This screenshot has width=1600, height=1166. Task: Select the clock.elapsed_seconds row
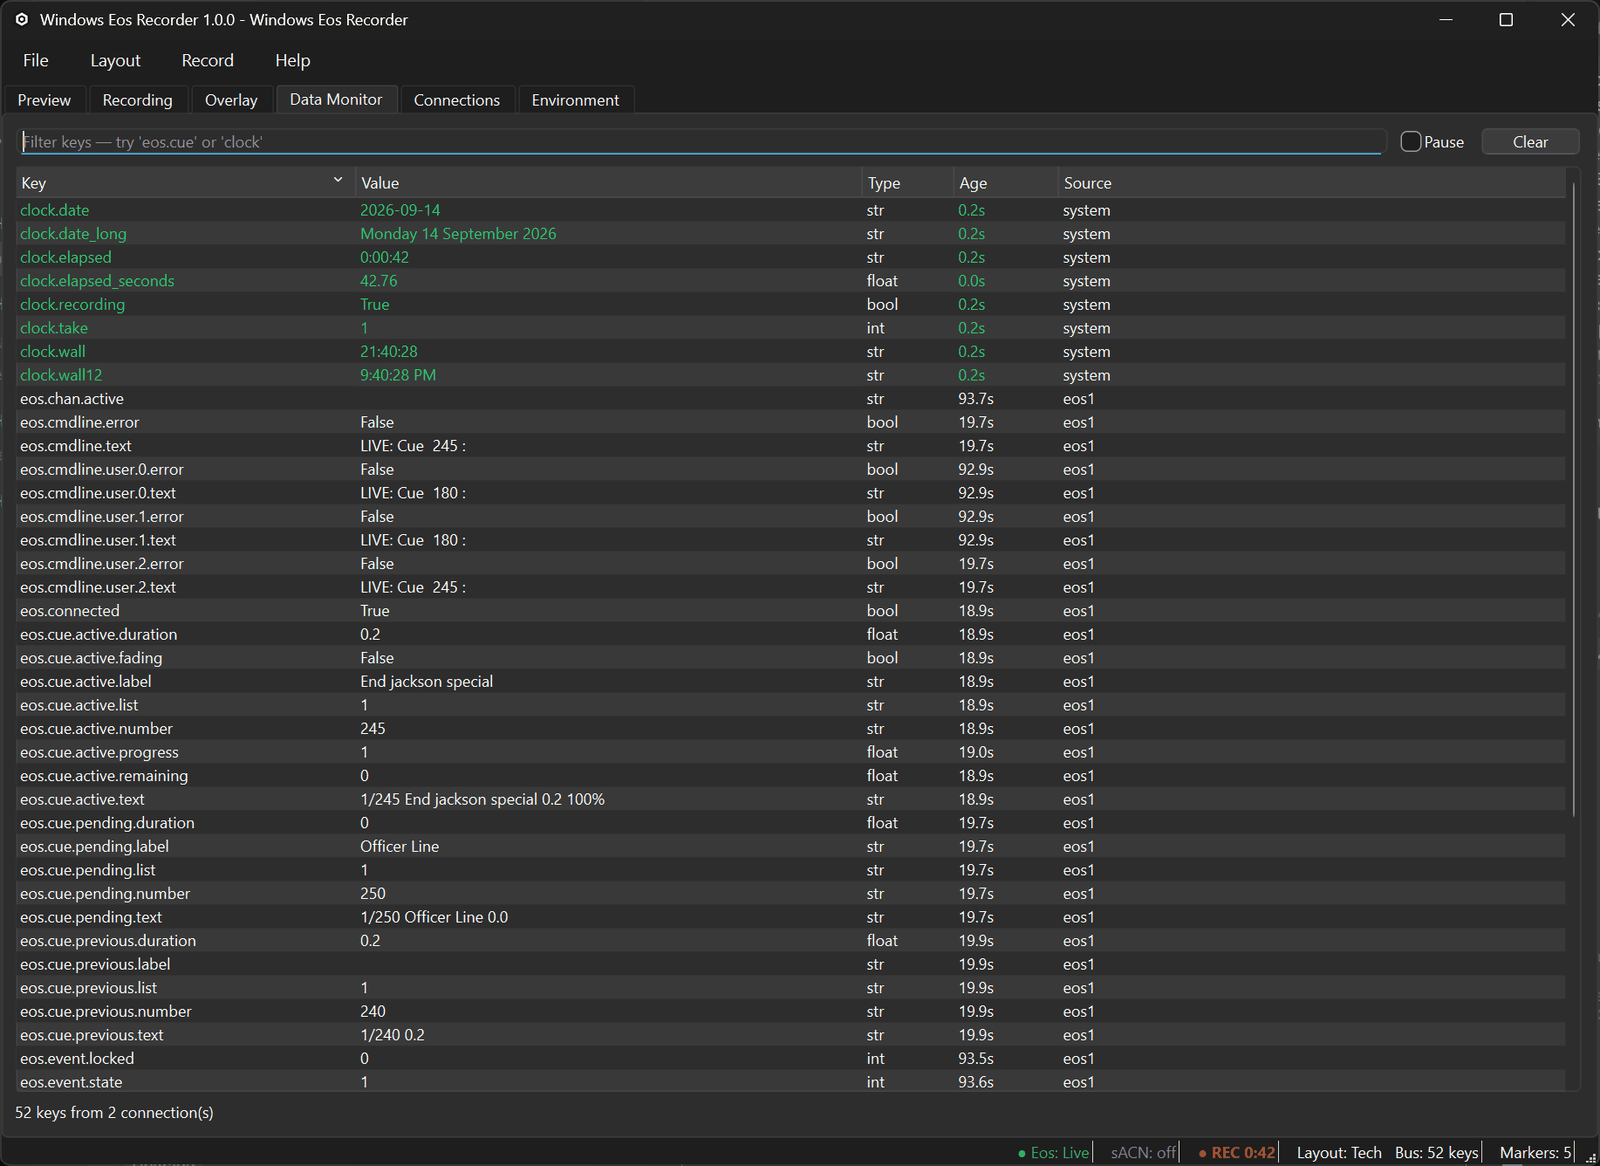791,281
